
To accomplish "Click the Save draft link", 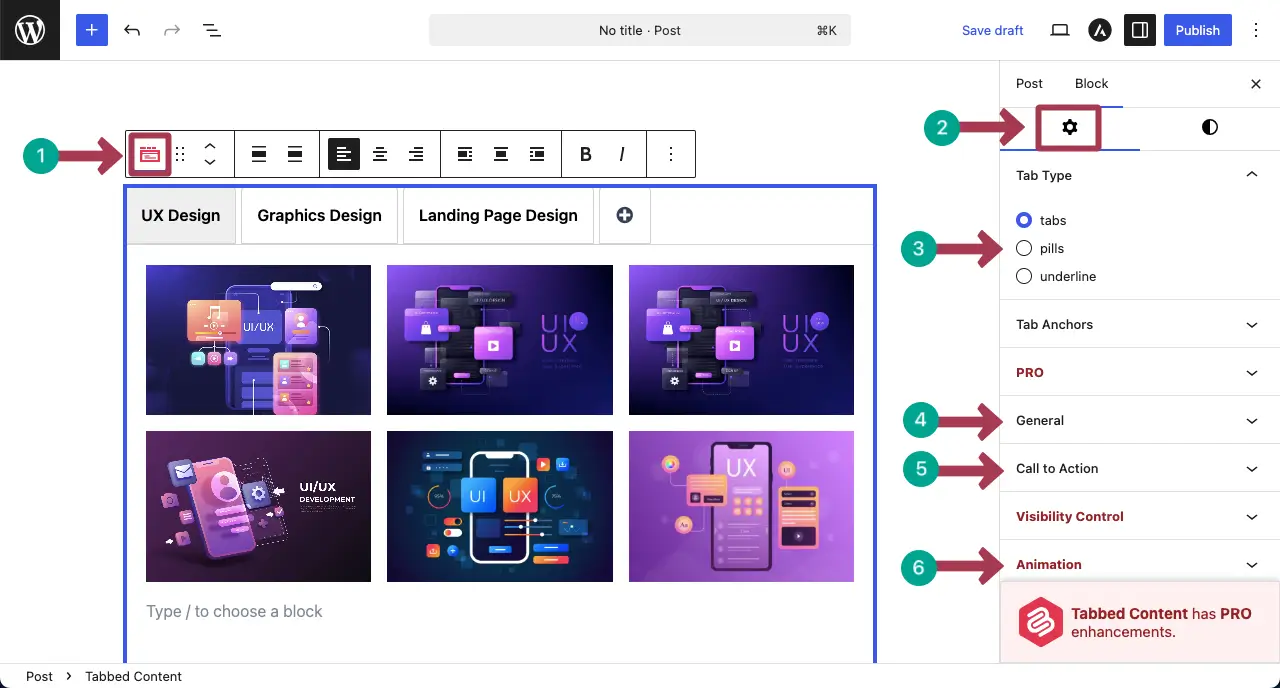I will tap(993, 30).
